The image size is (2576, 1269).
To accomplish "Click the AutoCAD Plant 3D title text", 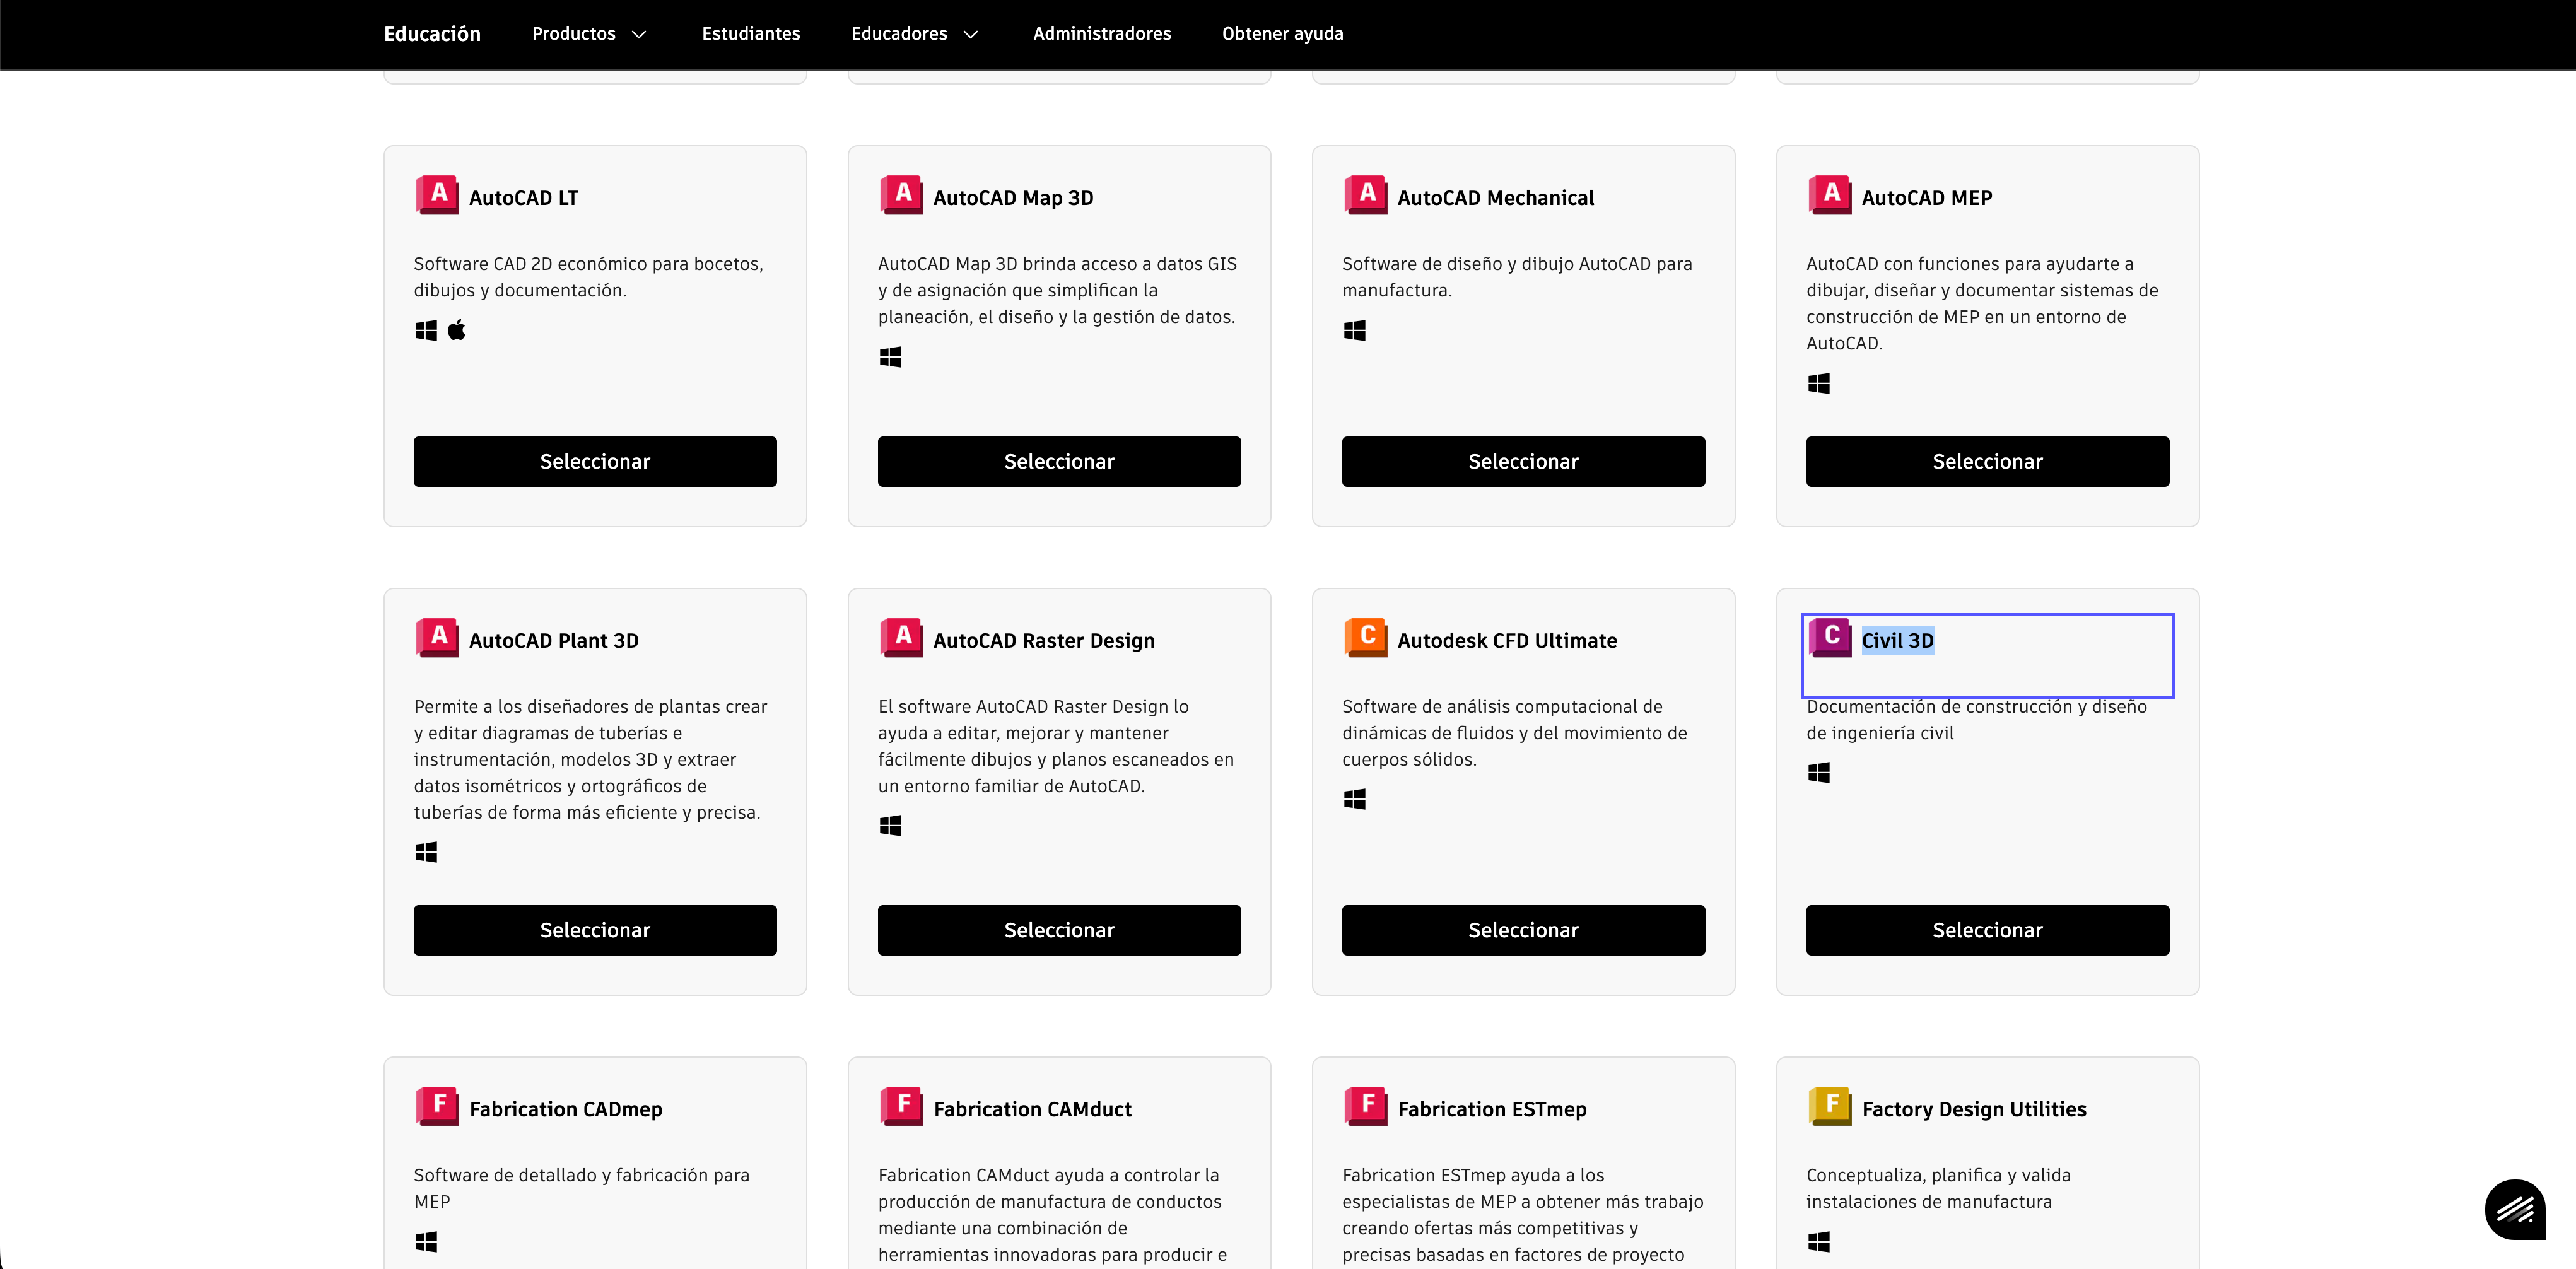I will 553,641.
